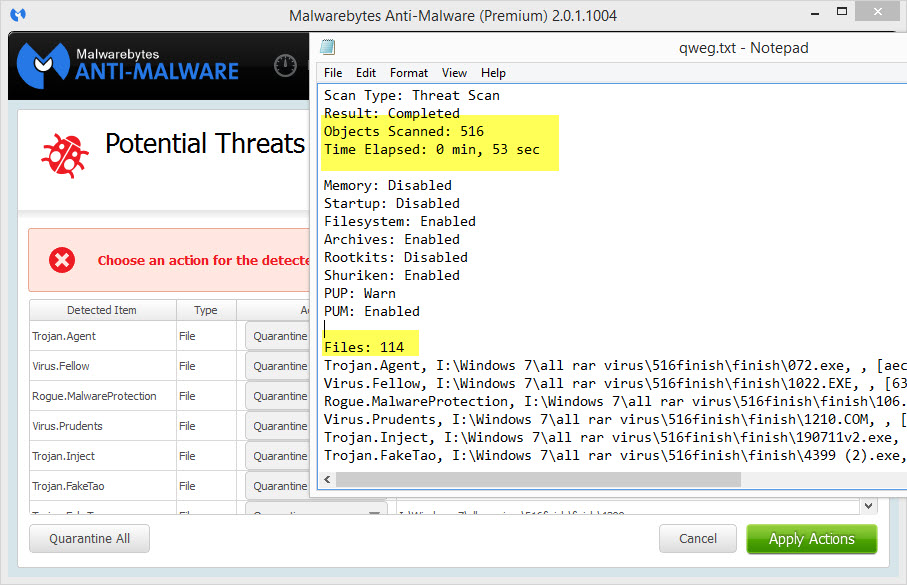
Task: Click the Trojan.FakeTao log line in Notepad
Action: [615, 455]
